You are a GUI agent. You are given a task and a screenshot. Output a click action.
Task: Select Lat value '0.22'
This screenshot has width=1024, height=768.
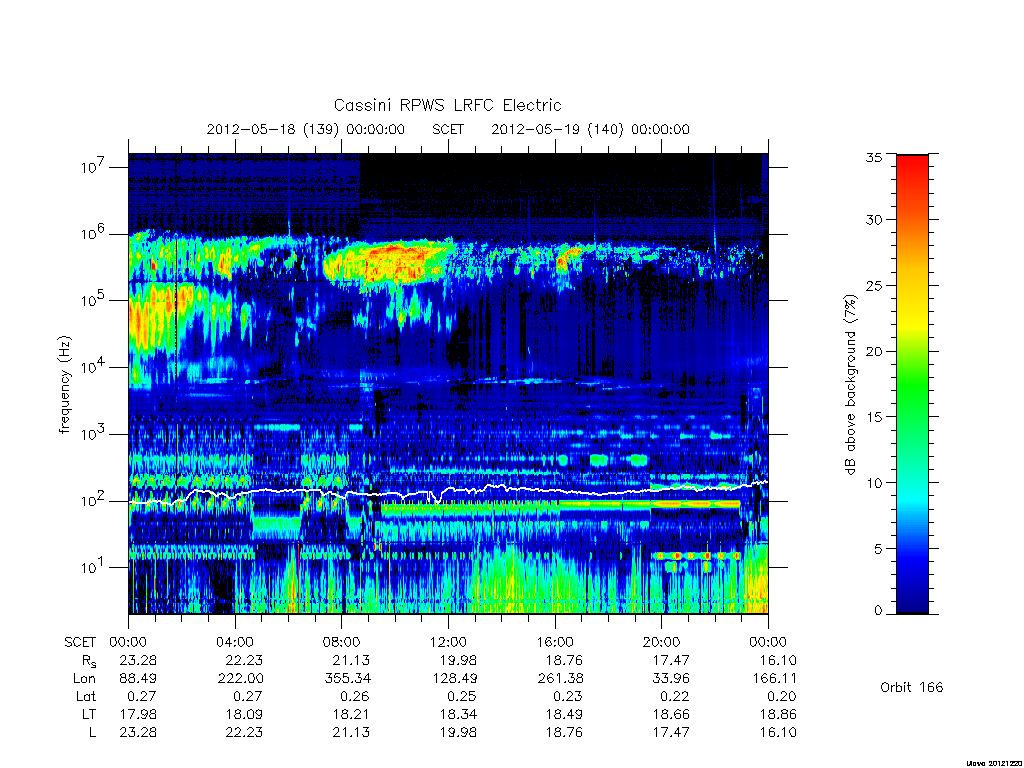tap(675, 696)
